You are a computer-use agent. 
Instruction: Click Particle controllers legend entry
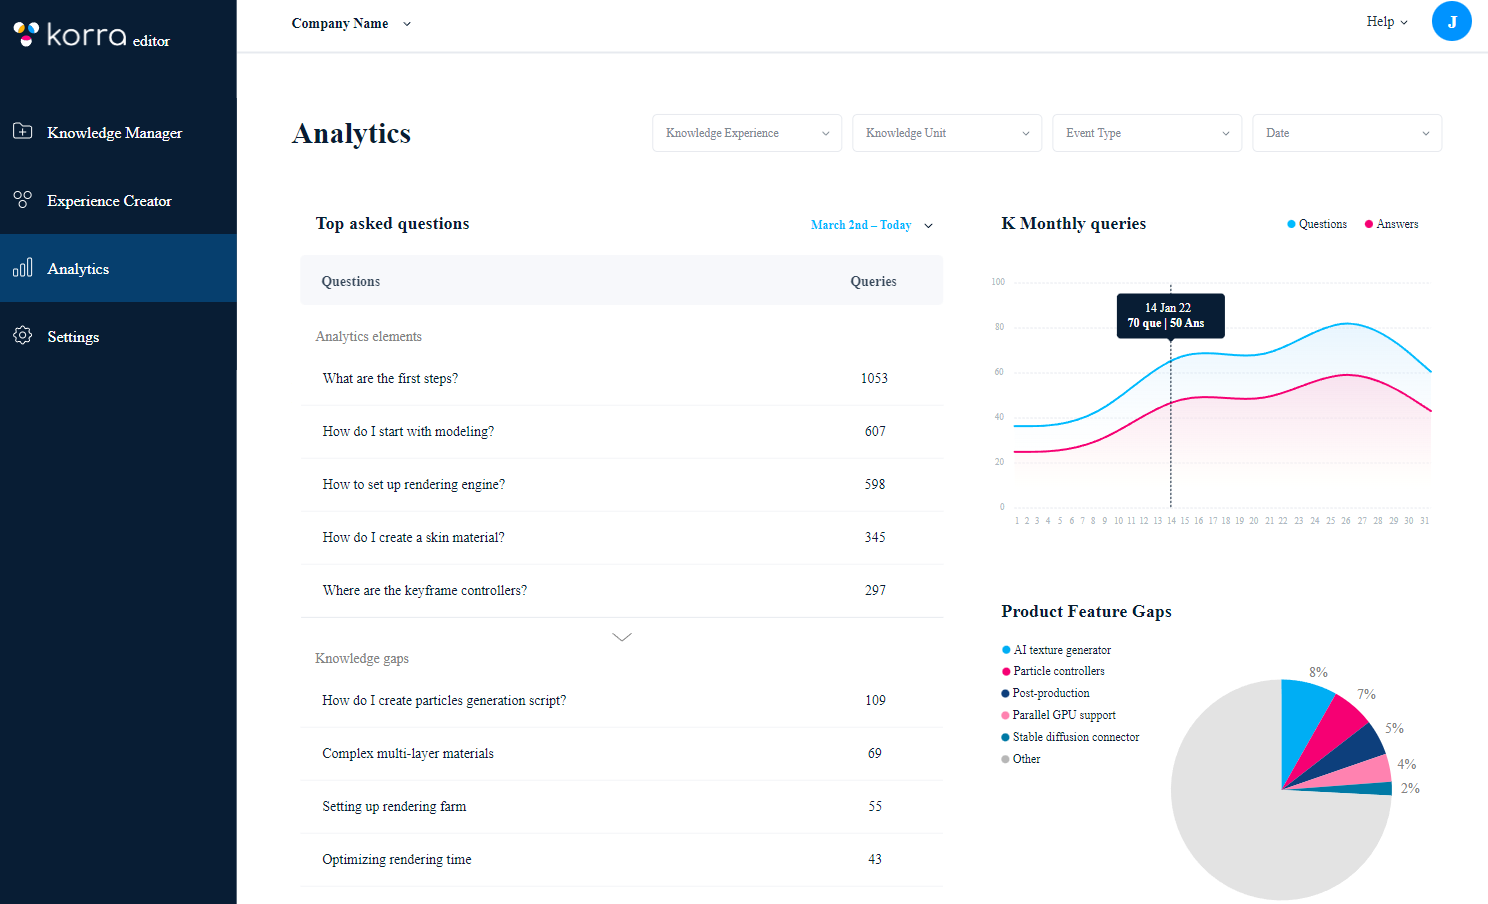tap(1053, 671)
